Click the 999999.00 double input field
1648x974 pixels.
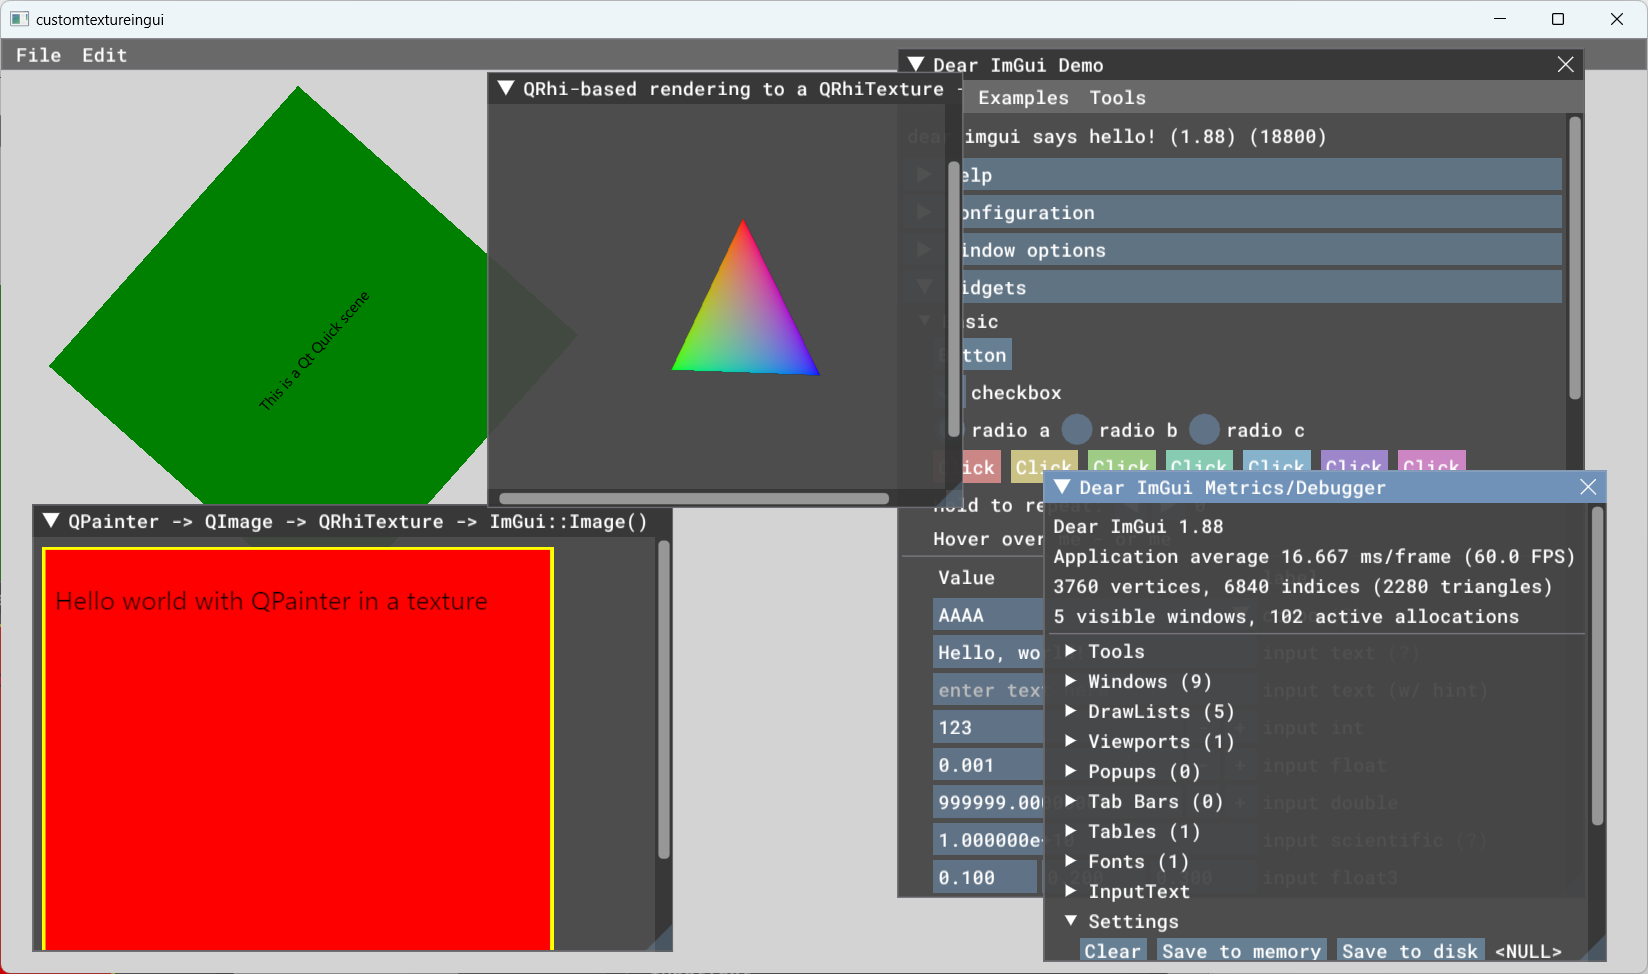(988, 802)
